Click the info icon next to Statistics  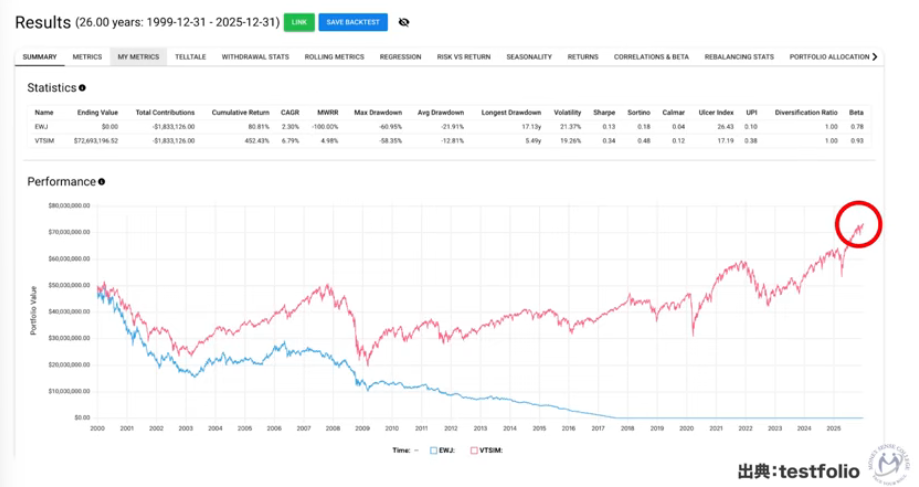point(82,88)
